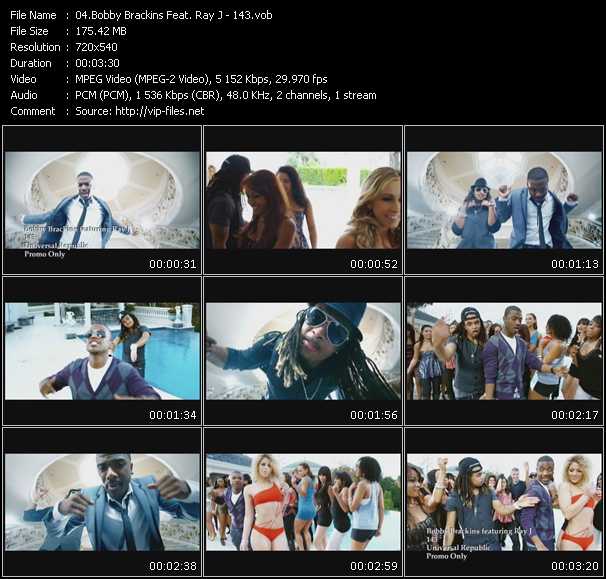
Task: Pick the frame timestamped 00:02:38
Action: [102, 502]
